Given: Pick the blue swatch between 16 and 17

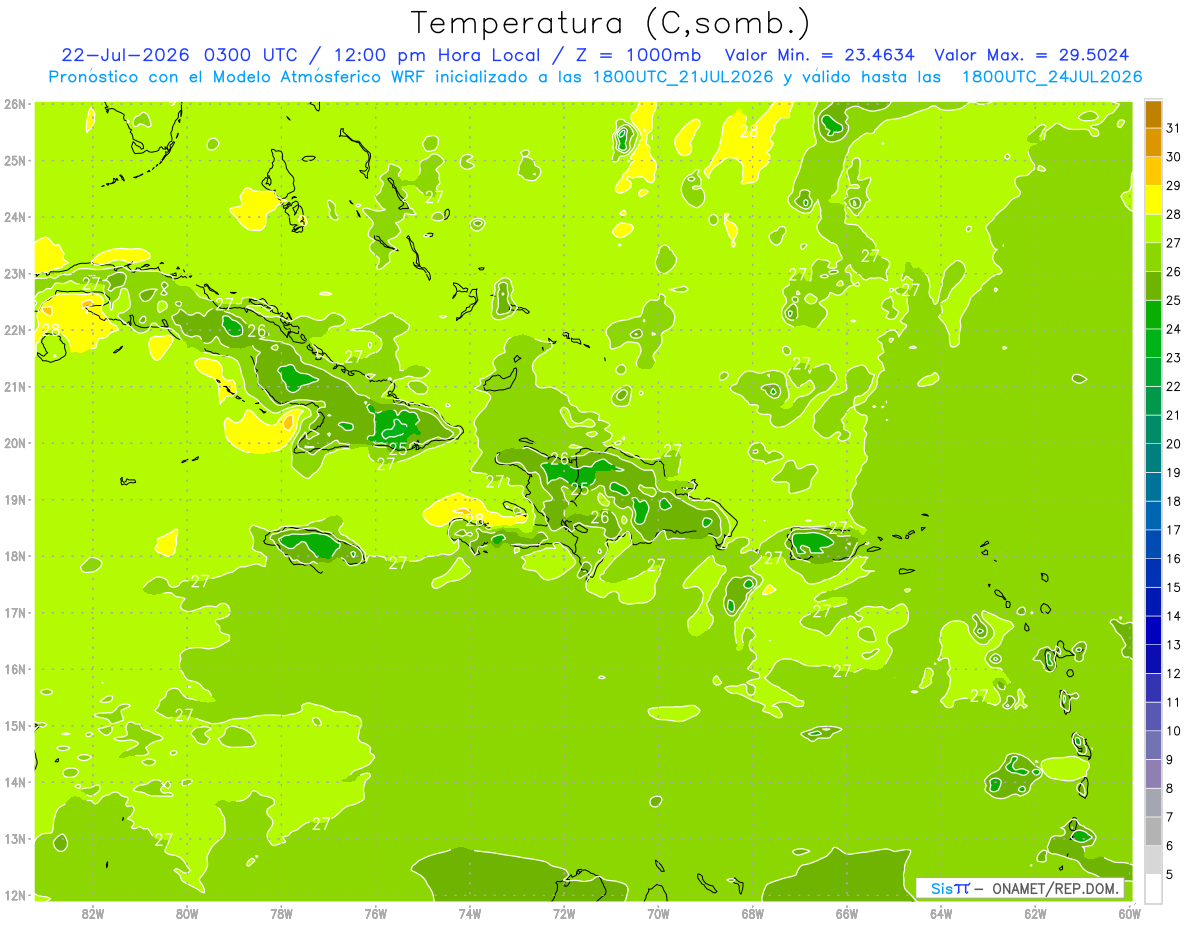Looking at the screenshot, I should pyautogui.click(x=1153, y=544).
